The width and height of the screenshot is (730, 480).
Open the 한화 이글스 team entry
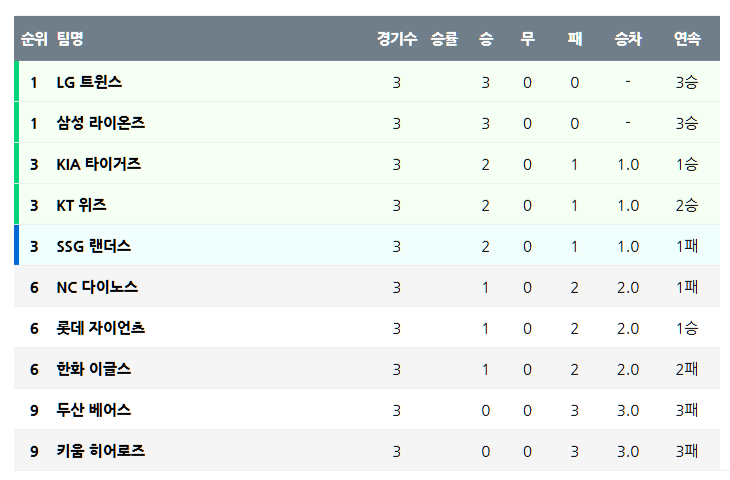tap(93, 369)
